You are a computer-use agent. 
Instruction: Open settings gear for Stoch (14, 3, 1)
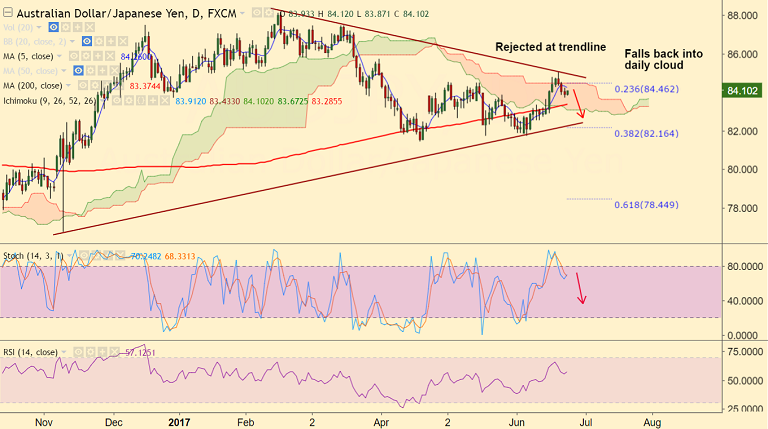point(96,256)
